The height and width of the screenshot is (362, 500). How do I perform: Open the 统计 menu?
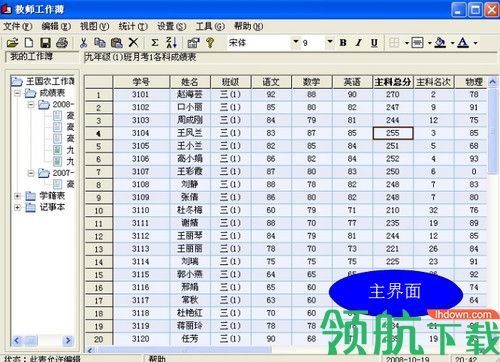tap(133, 26)
